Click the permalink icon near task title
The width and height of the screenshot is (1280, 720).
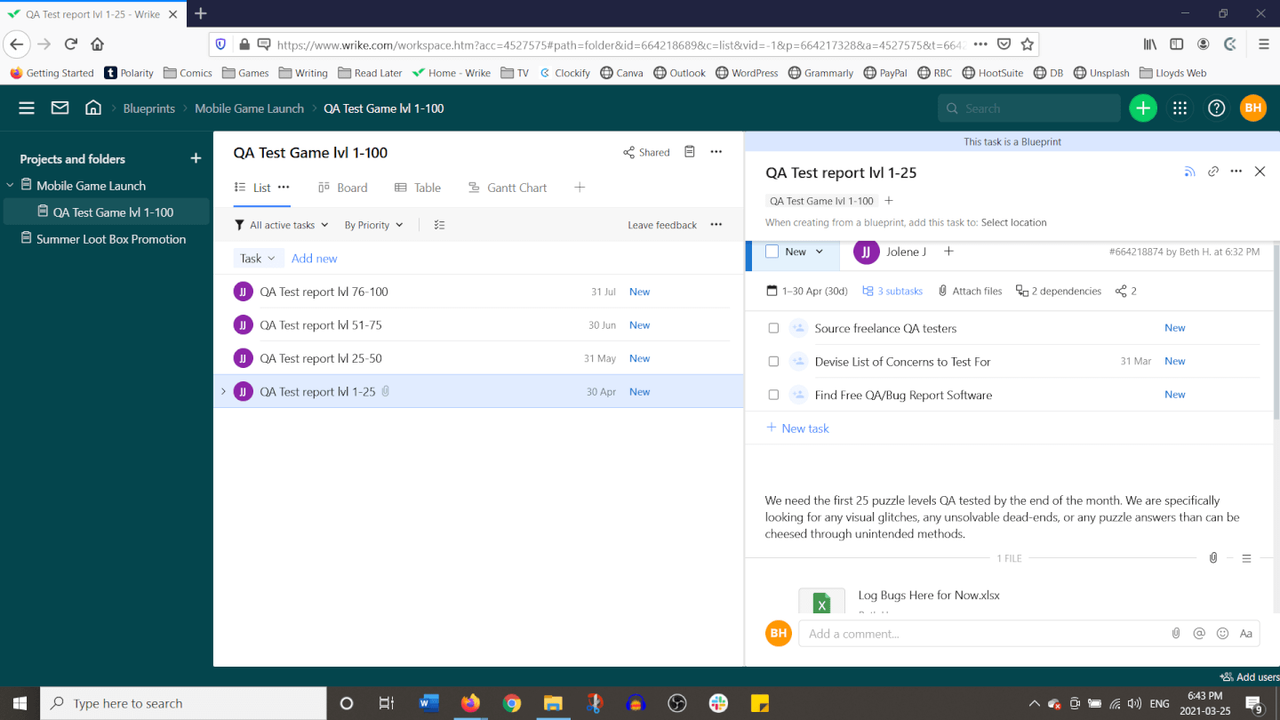click(x=1213, y=171)
